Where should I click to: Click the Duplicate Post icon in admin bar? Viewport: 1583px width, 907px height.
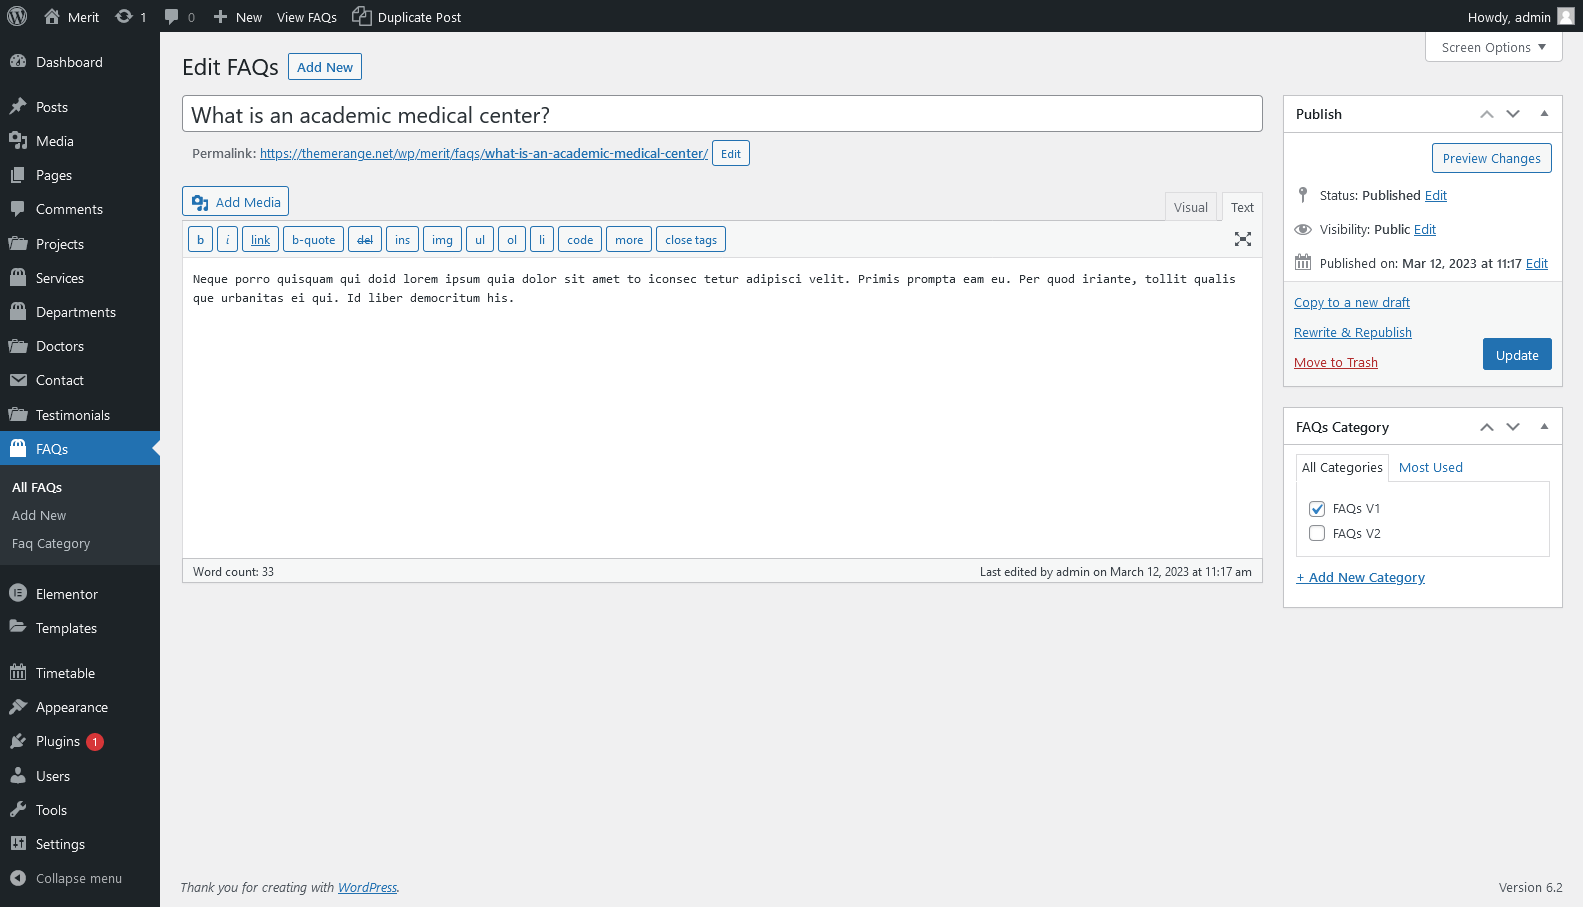click(361, 17)
